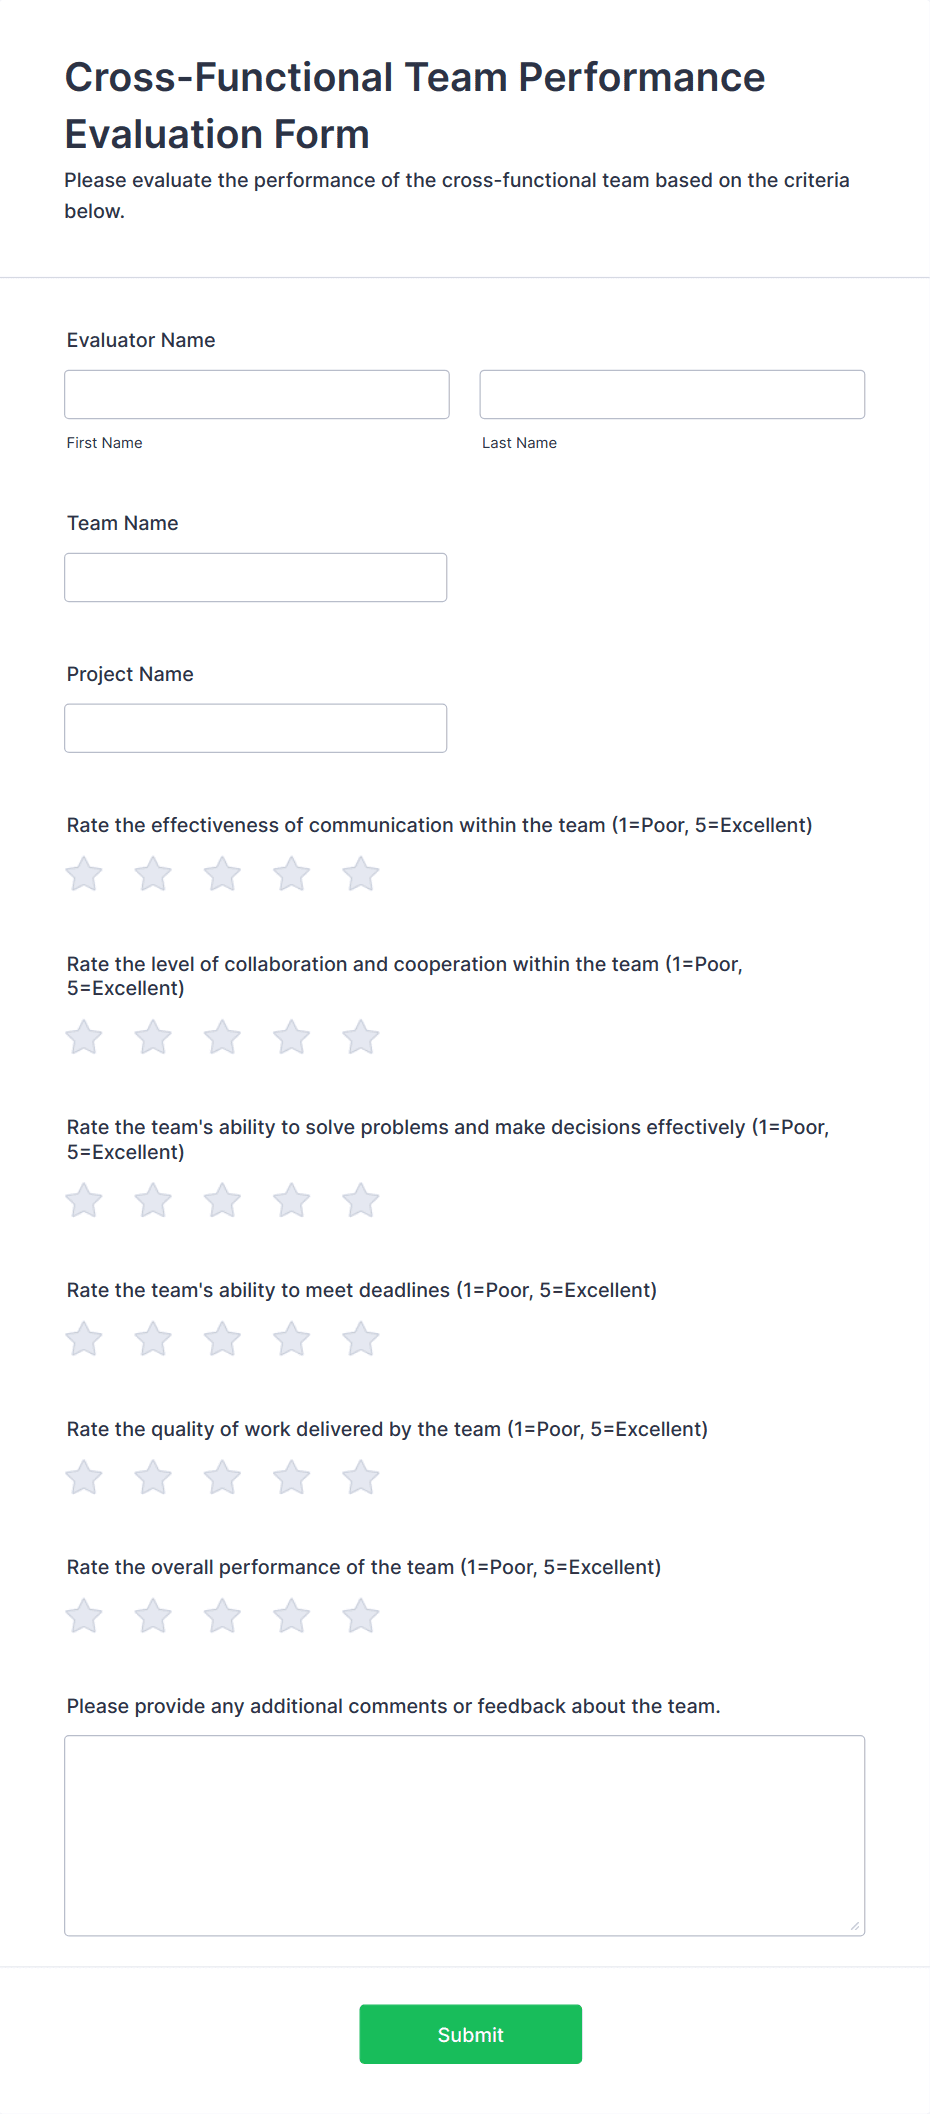Rate problem solving with the second star

click(x=153, y=1200)
